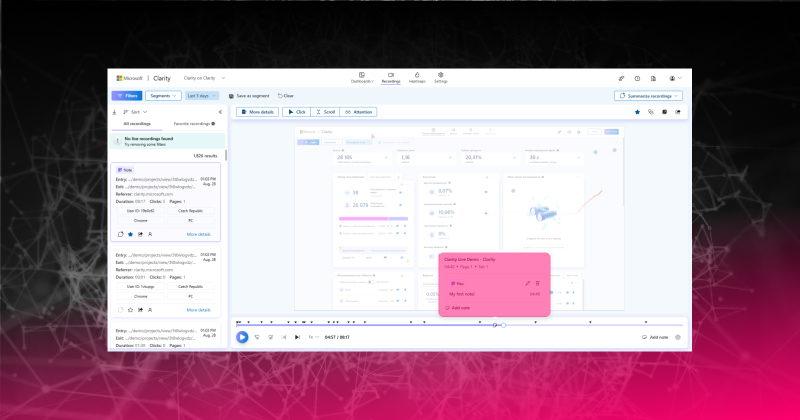Image resolution: width=800 pixels, height=420 pixels.
Task: Open the documentation icon in header
Action: 653,79
